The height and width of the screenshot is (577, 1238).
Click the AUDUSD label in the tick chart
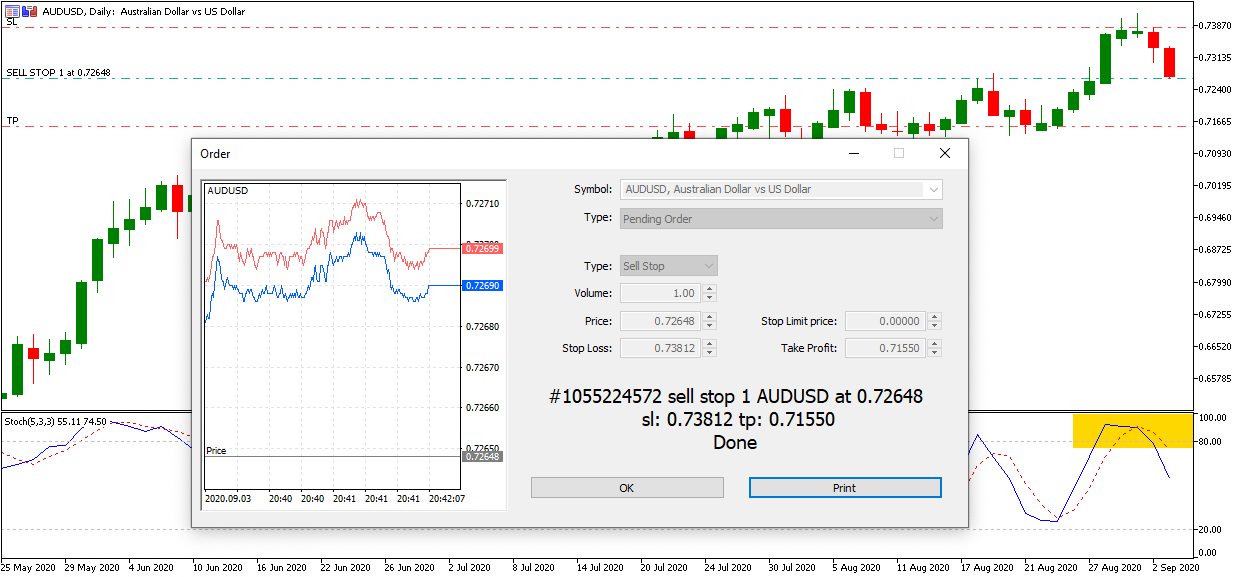click(x=227, y=190)
